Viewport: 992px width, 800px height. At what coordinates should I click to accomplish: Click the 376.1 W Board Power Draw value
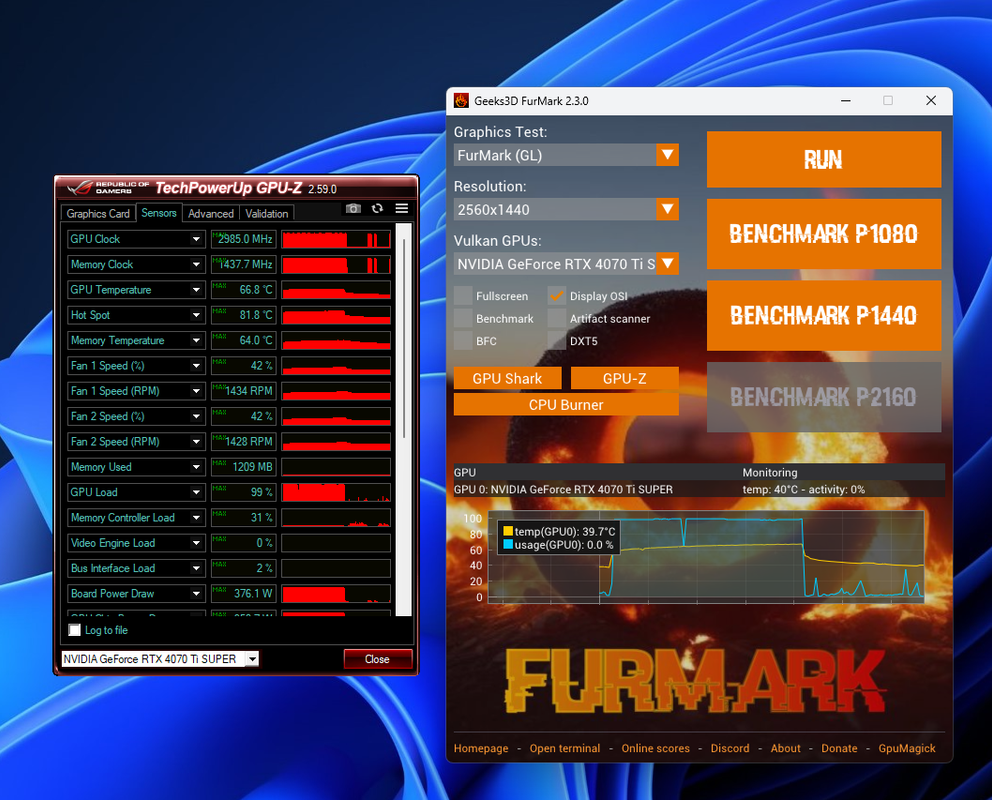tap(244, 593)
